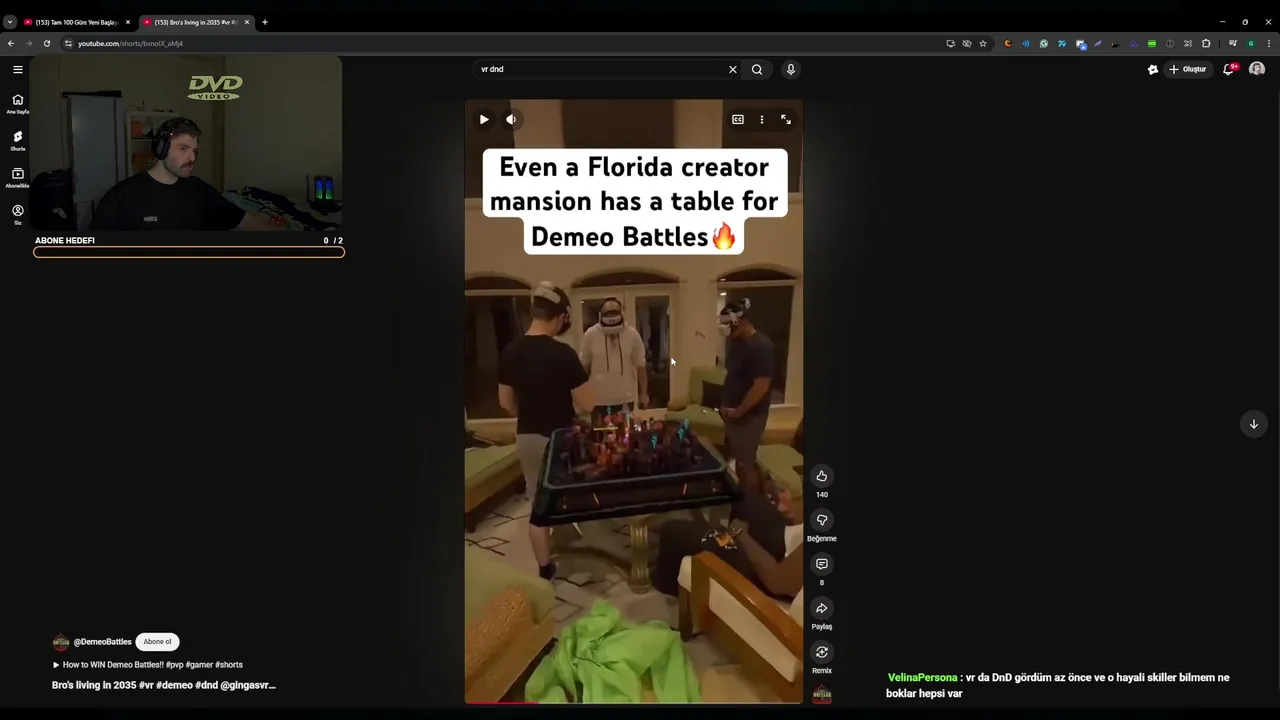Image resolution: width=1280 pixels, height=720 pixels.
Task: Remix this short
Action: tap(822, 652)
